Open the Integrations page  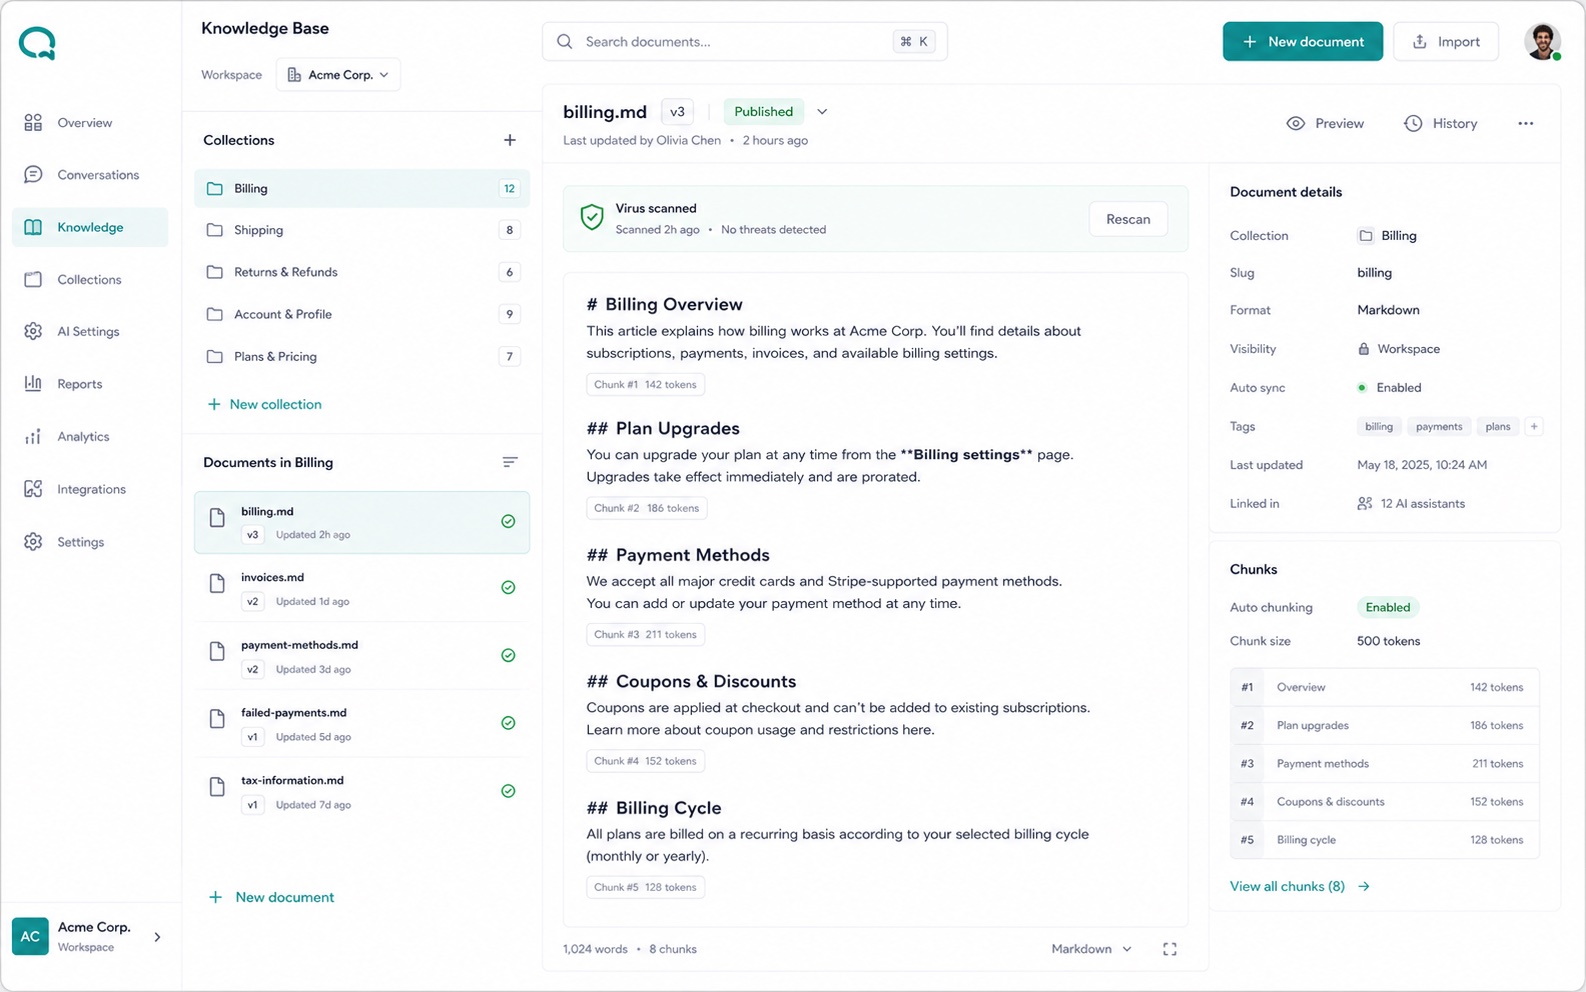tap(90, 489)
